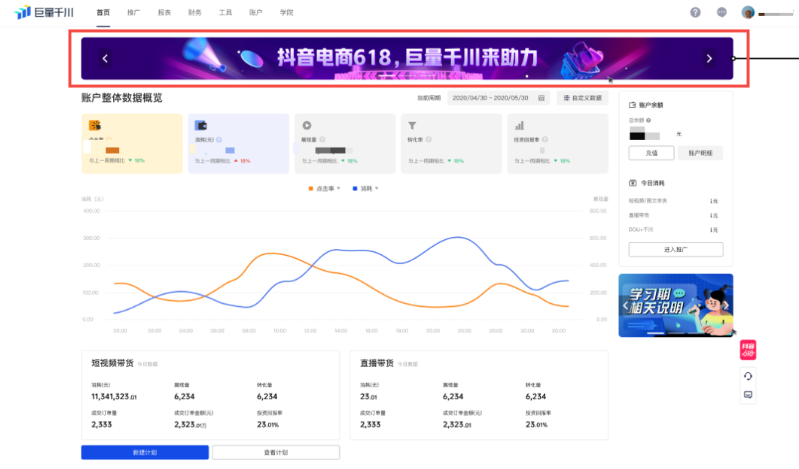Click the 账户整体数据概览 heading
This screenshot has height=469, width=799.
pyautogui.click(x=121, y=98)
